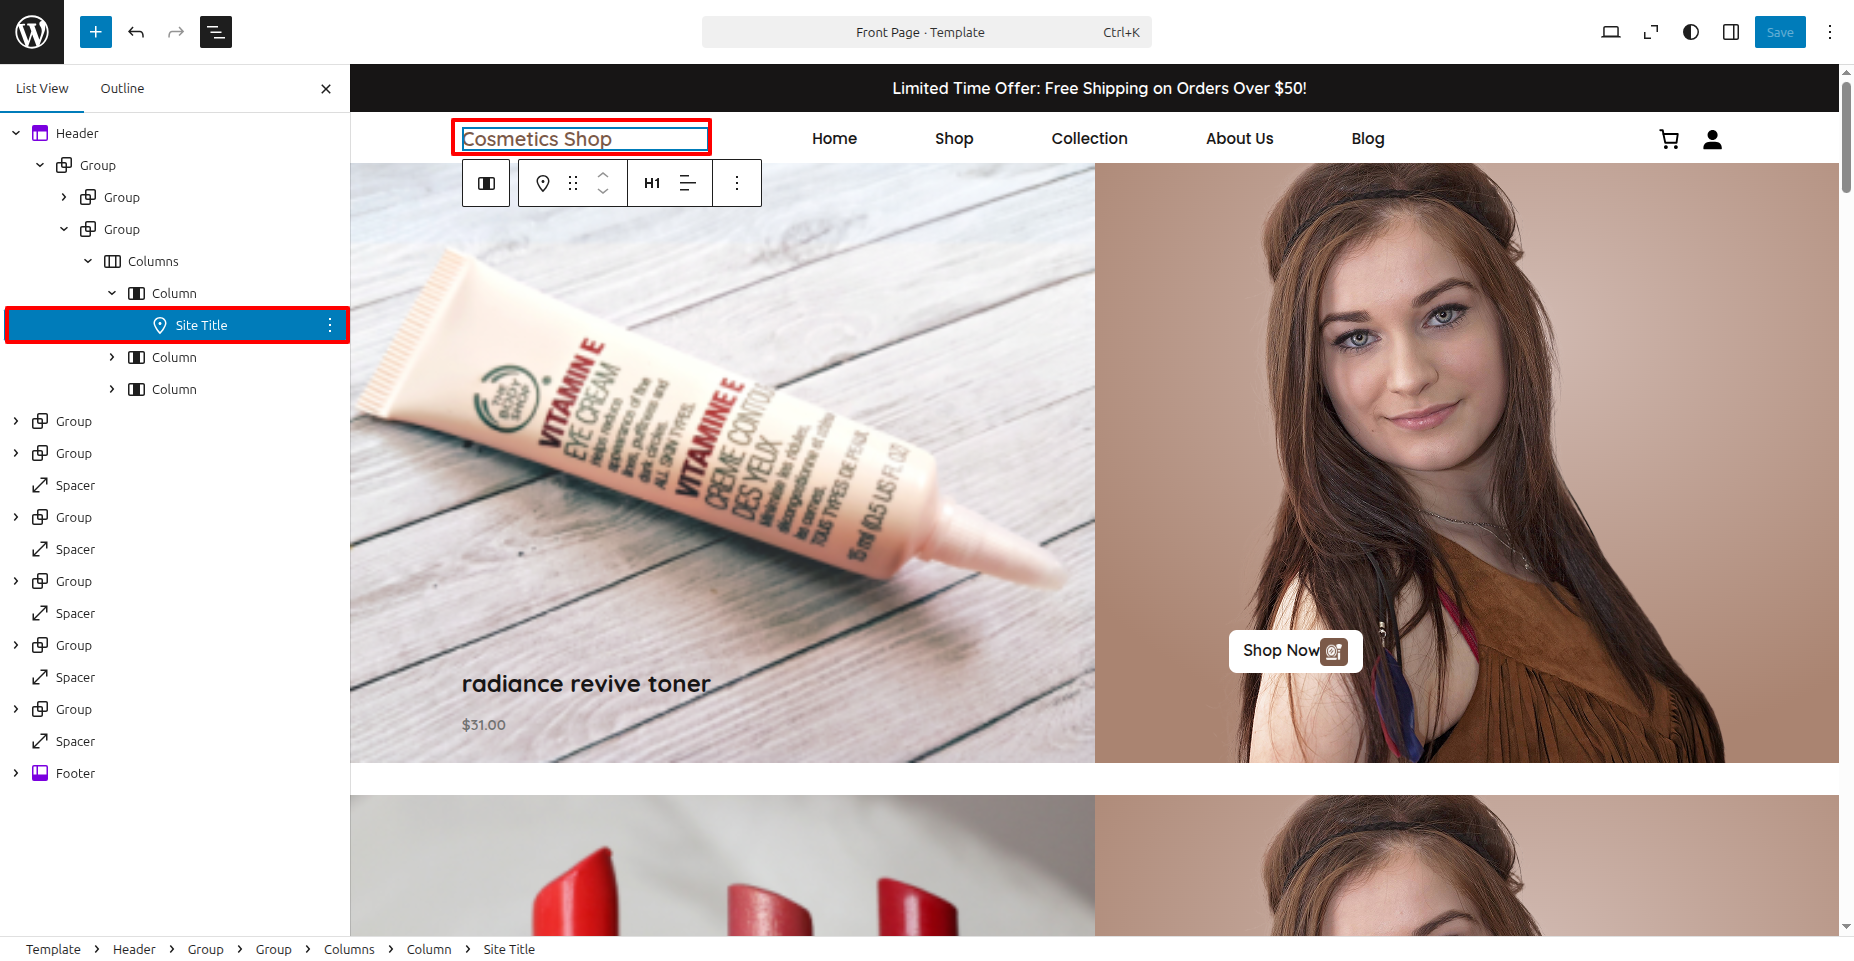Collapse the Columns block in list view
1854x961 pixels.
(88, 261)
